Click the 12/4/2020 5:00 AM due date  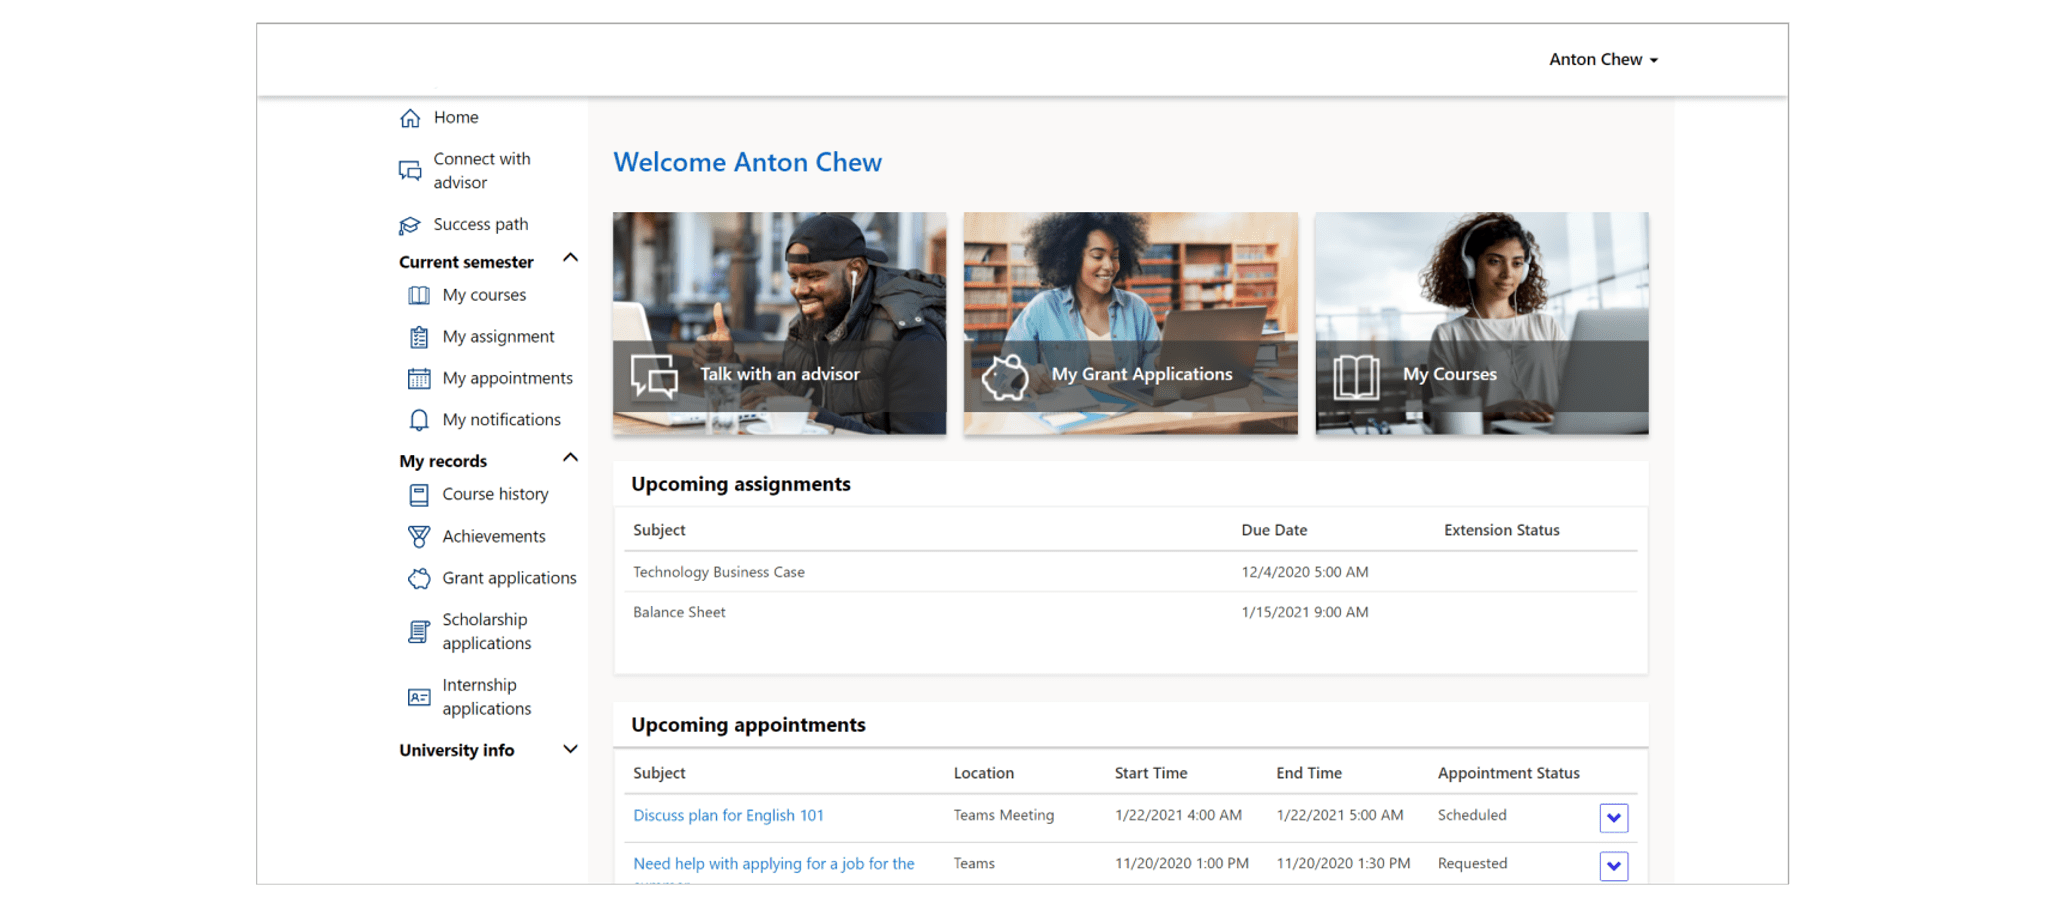[x=1304, y=572]
